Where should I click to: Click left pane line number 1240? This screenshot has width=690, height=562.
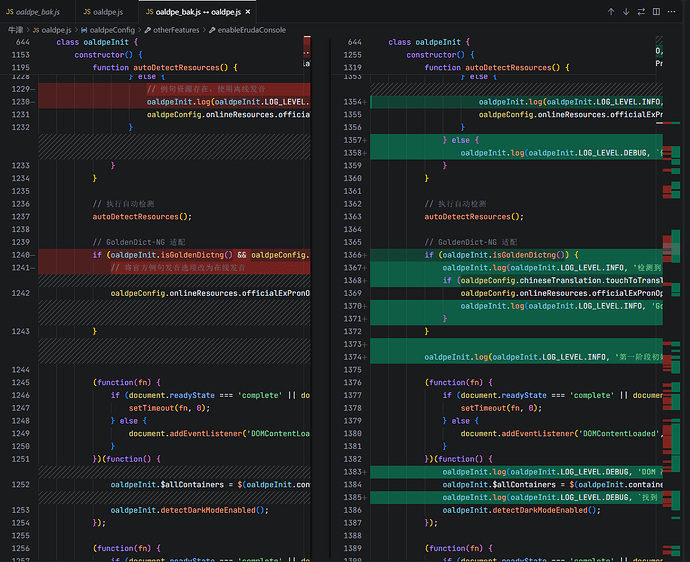[20, 255]
